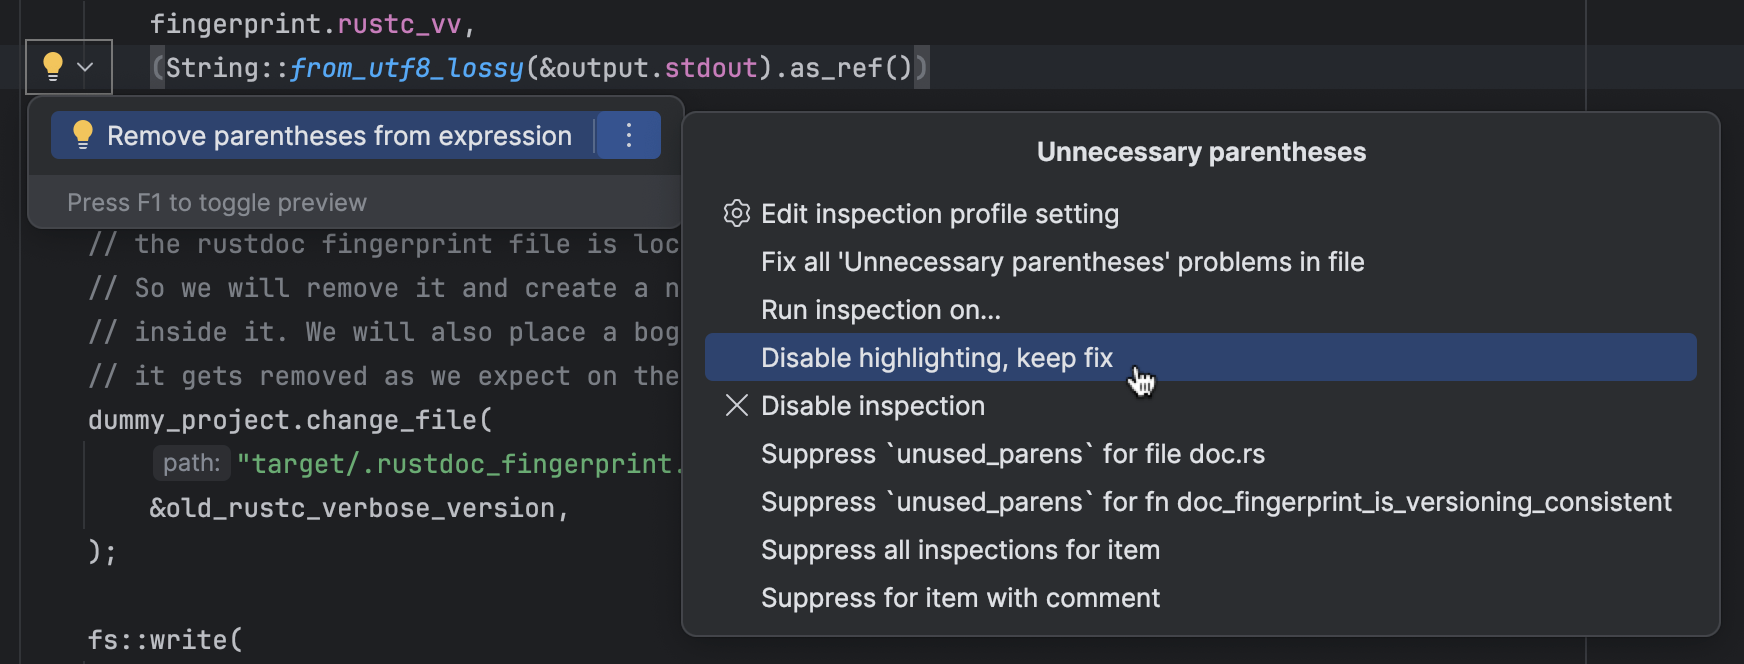This screenshot has width=1744, height=664.
Task: Choose Run inspection on... option
Action: [x=880, y=310]
